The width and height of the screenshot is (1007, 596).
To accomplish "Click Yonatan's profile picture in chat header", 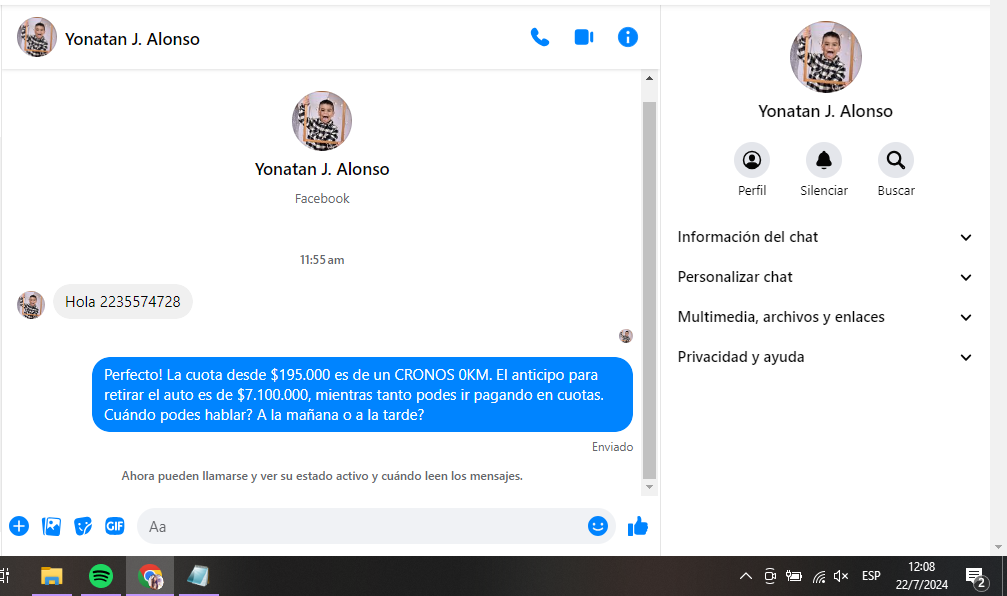I will 37,38.
